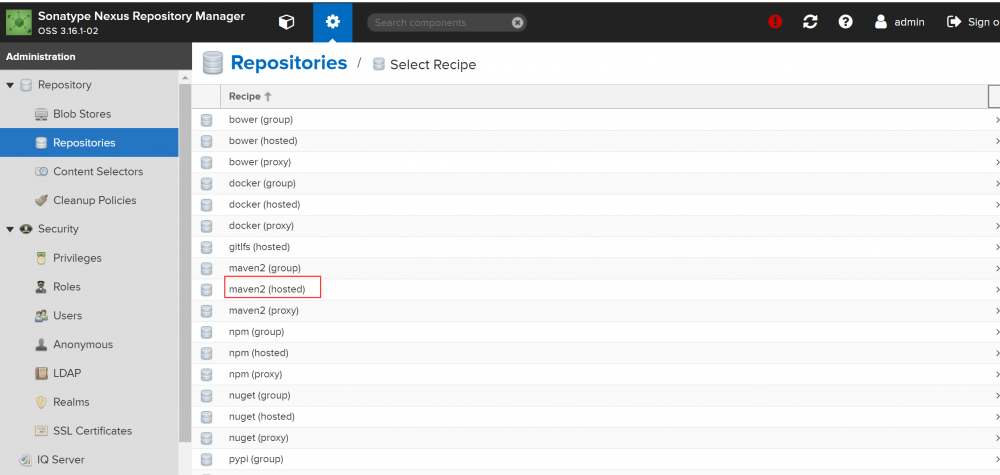Click the sidebar vertical scrollbar
Screen dimensions: 1000x475
pyautogui.click(x=185, y=261)
